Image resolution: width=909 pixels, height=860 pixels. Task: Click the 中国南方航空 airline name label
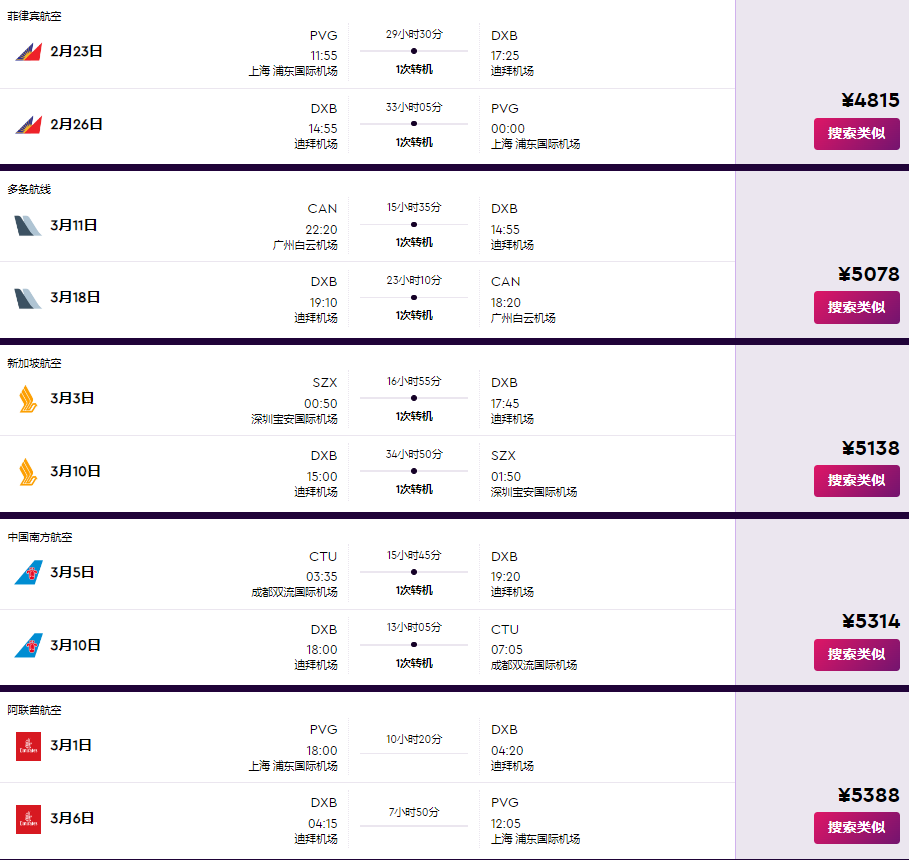coord(40,537)
